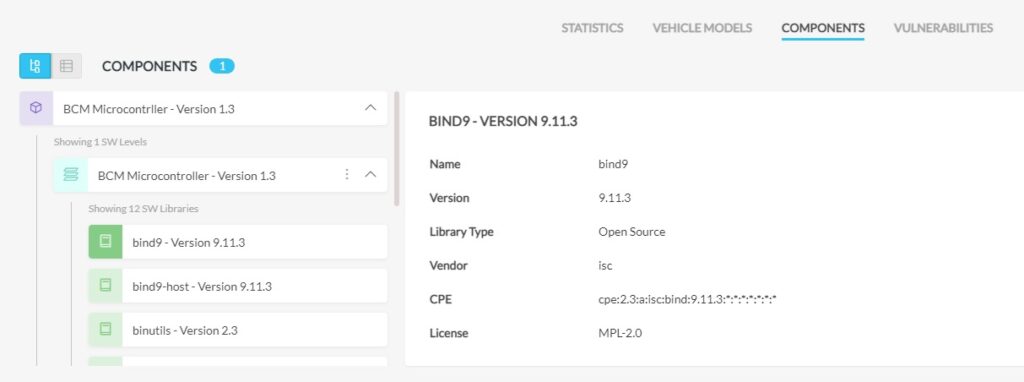Click the COMPONENTS section title
Image resolution: width=1024 pixels, height=382 pixels.
point(150,66)
